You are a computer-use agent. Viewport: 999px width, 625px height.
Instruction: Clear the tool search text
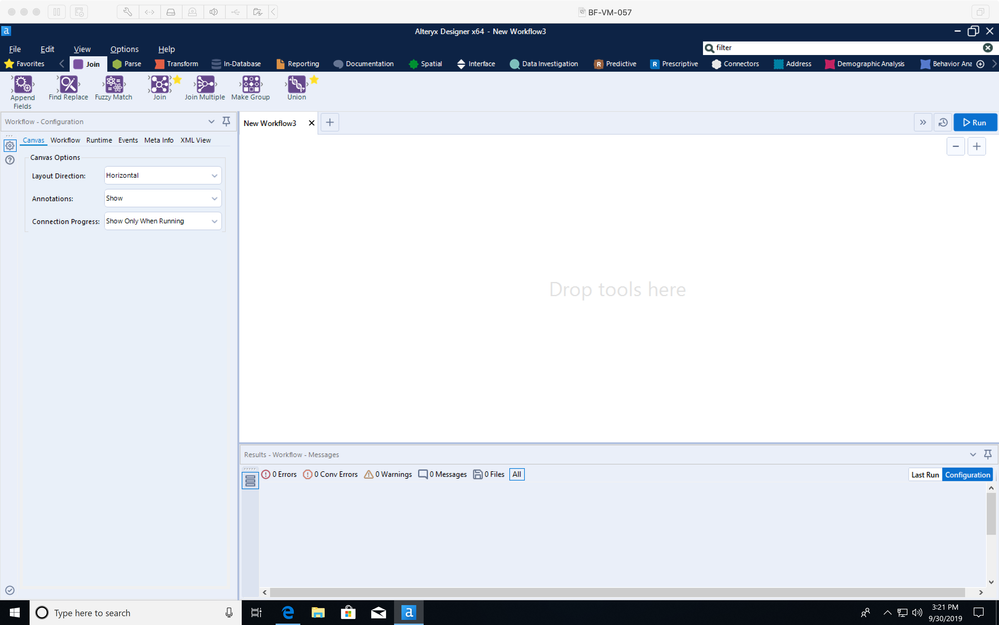(x=988, y=48)
